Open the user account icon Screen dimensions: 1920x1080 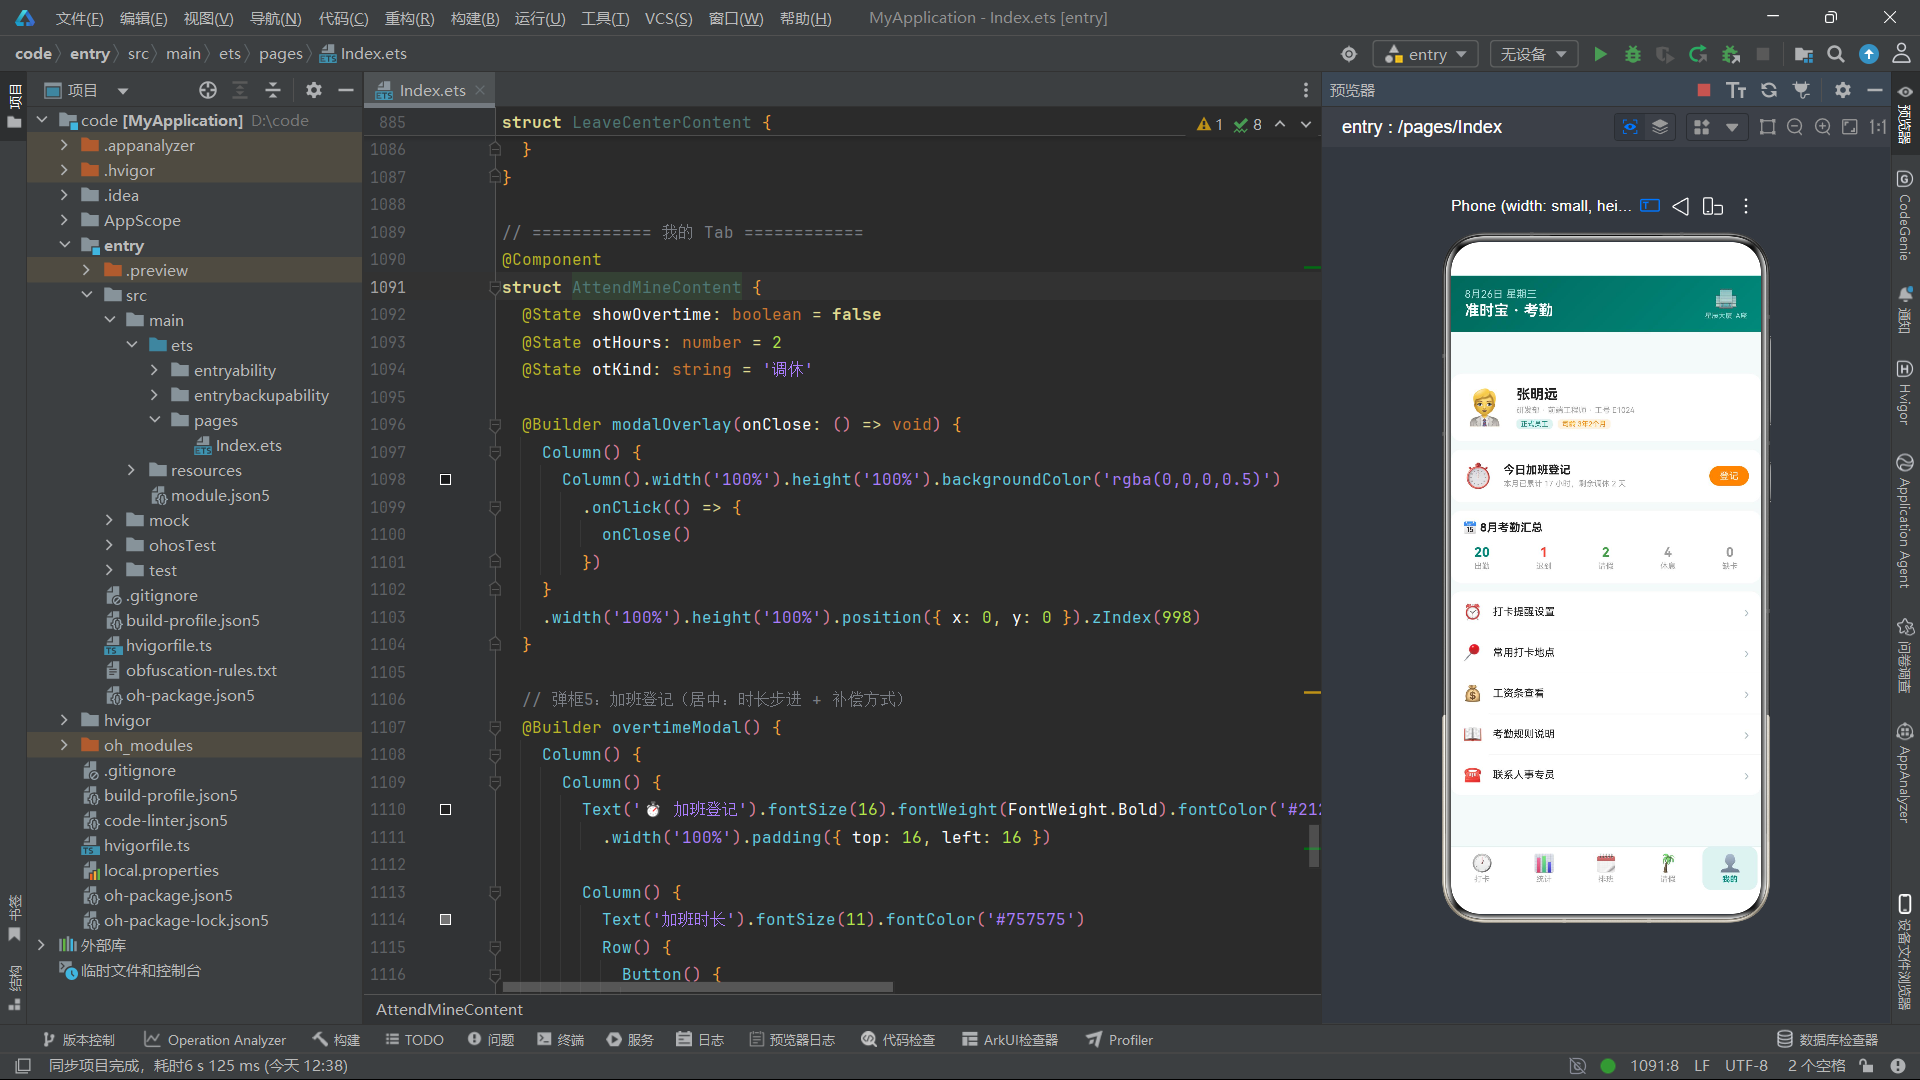(1901, 54)
